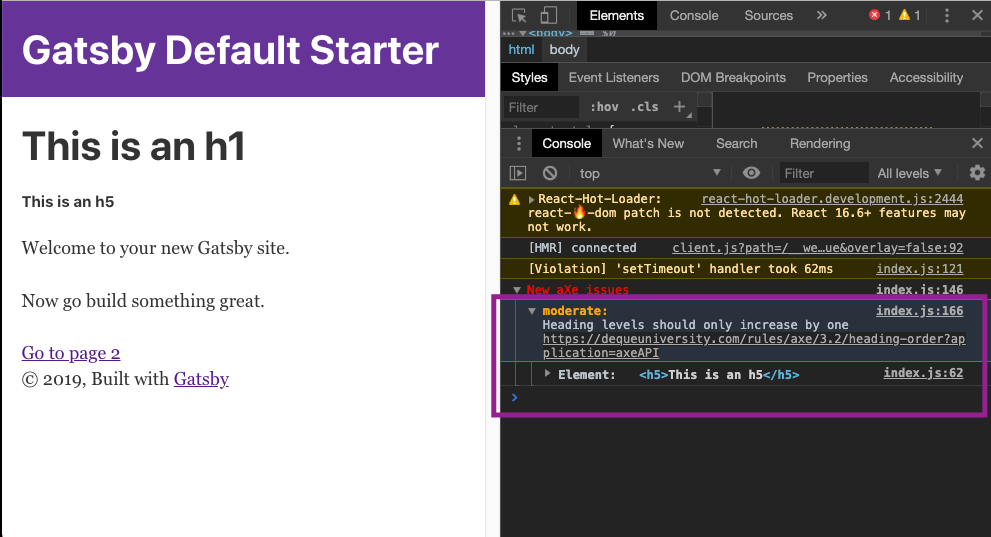Click the 'This is an h1' heading
Image resolution: width=991 pixels, height=537 pixels.
coord(133,146)
